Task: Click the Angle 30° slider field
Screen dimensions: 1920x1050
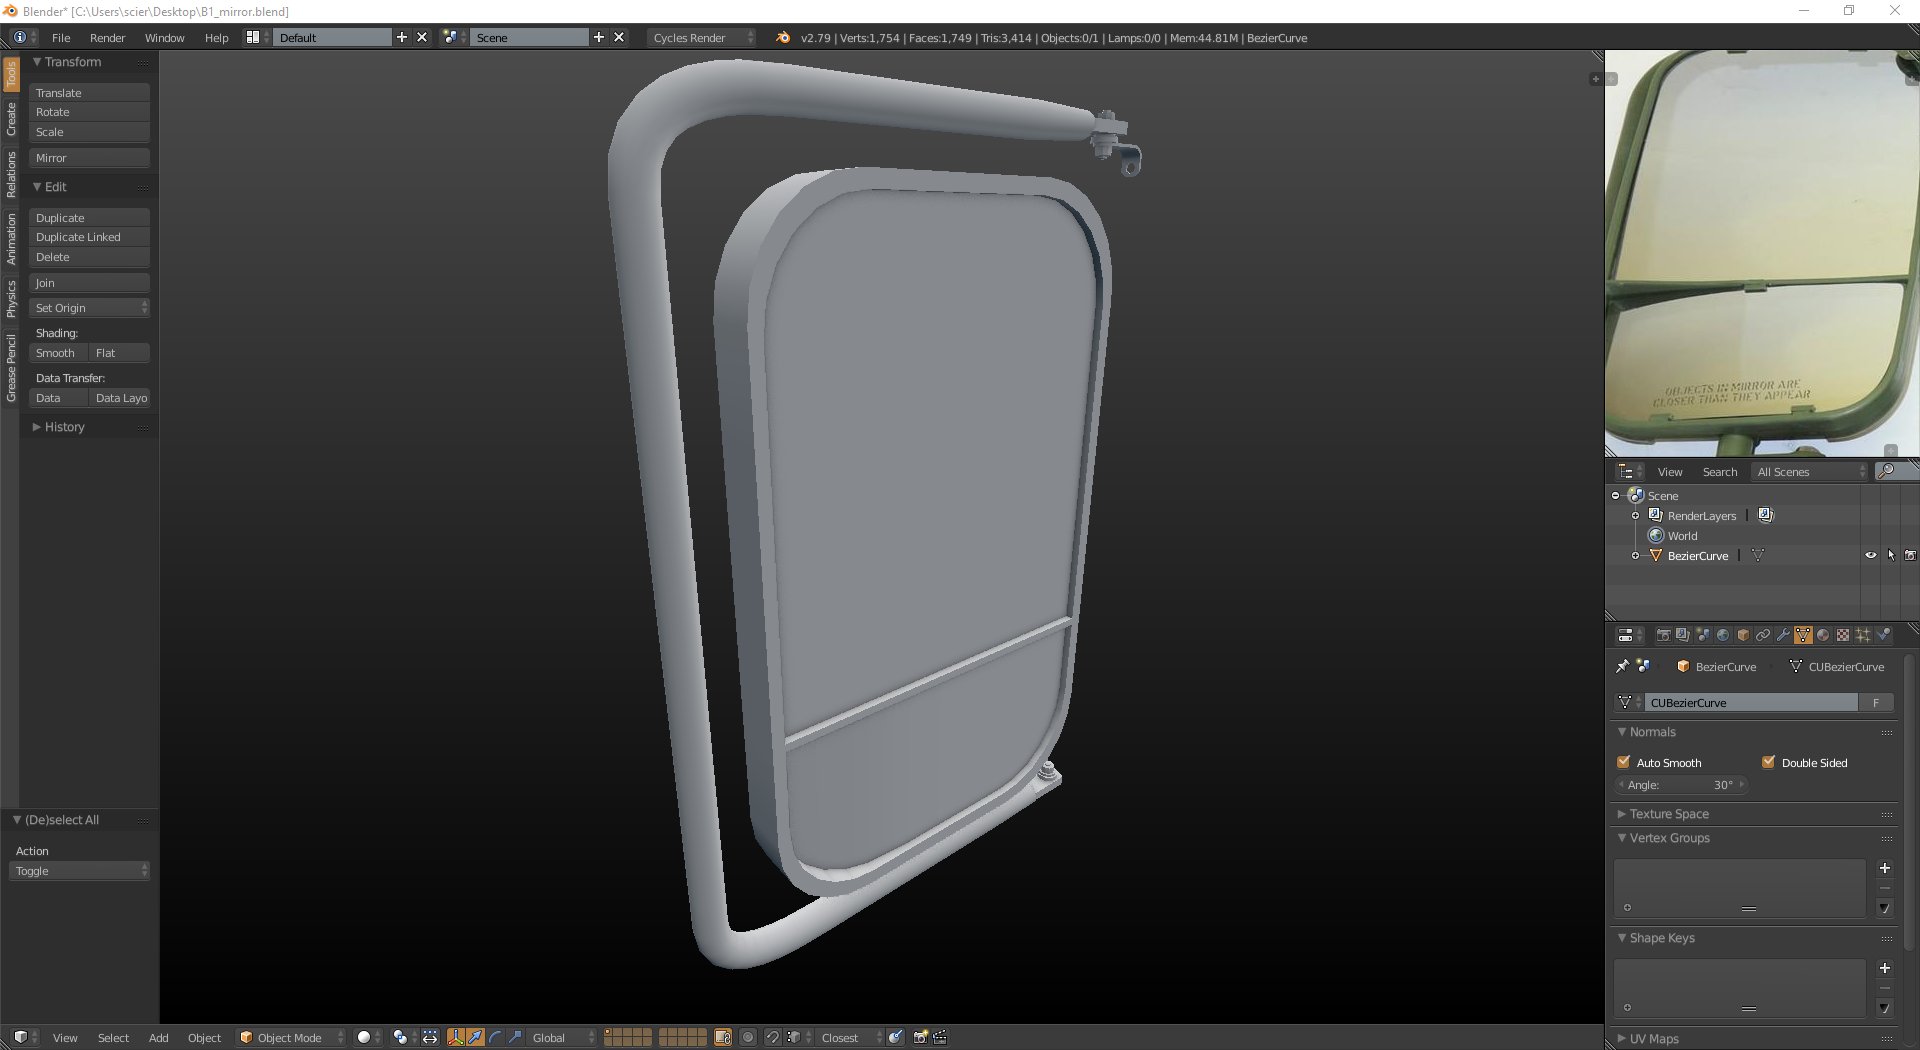Action: click(1681, 785)
